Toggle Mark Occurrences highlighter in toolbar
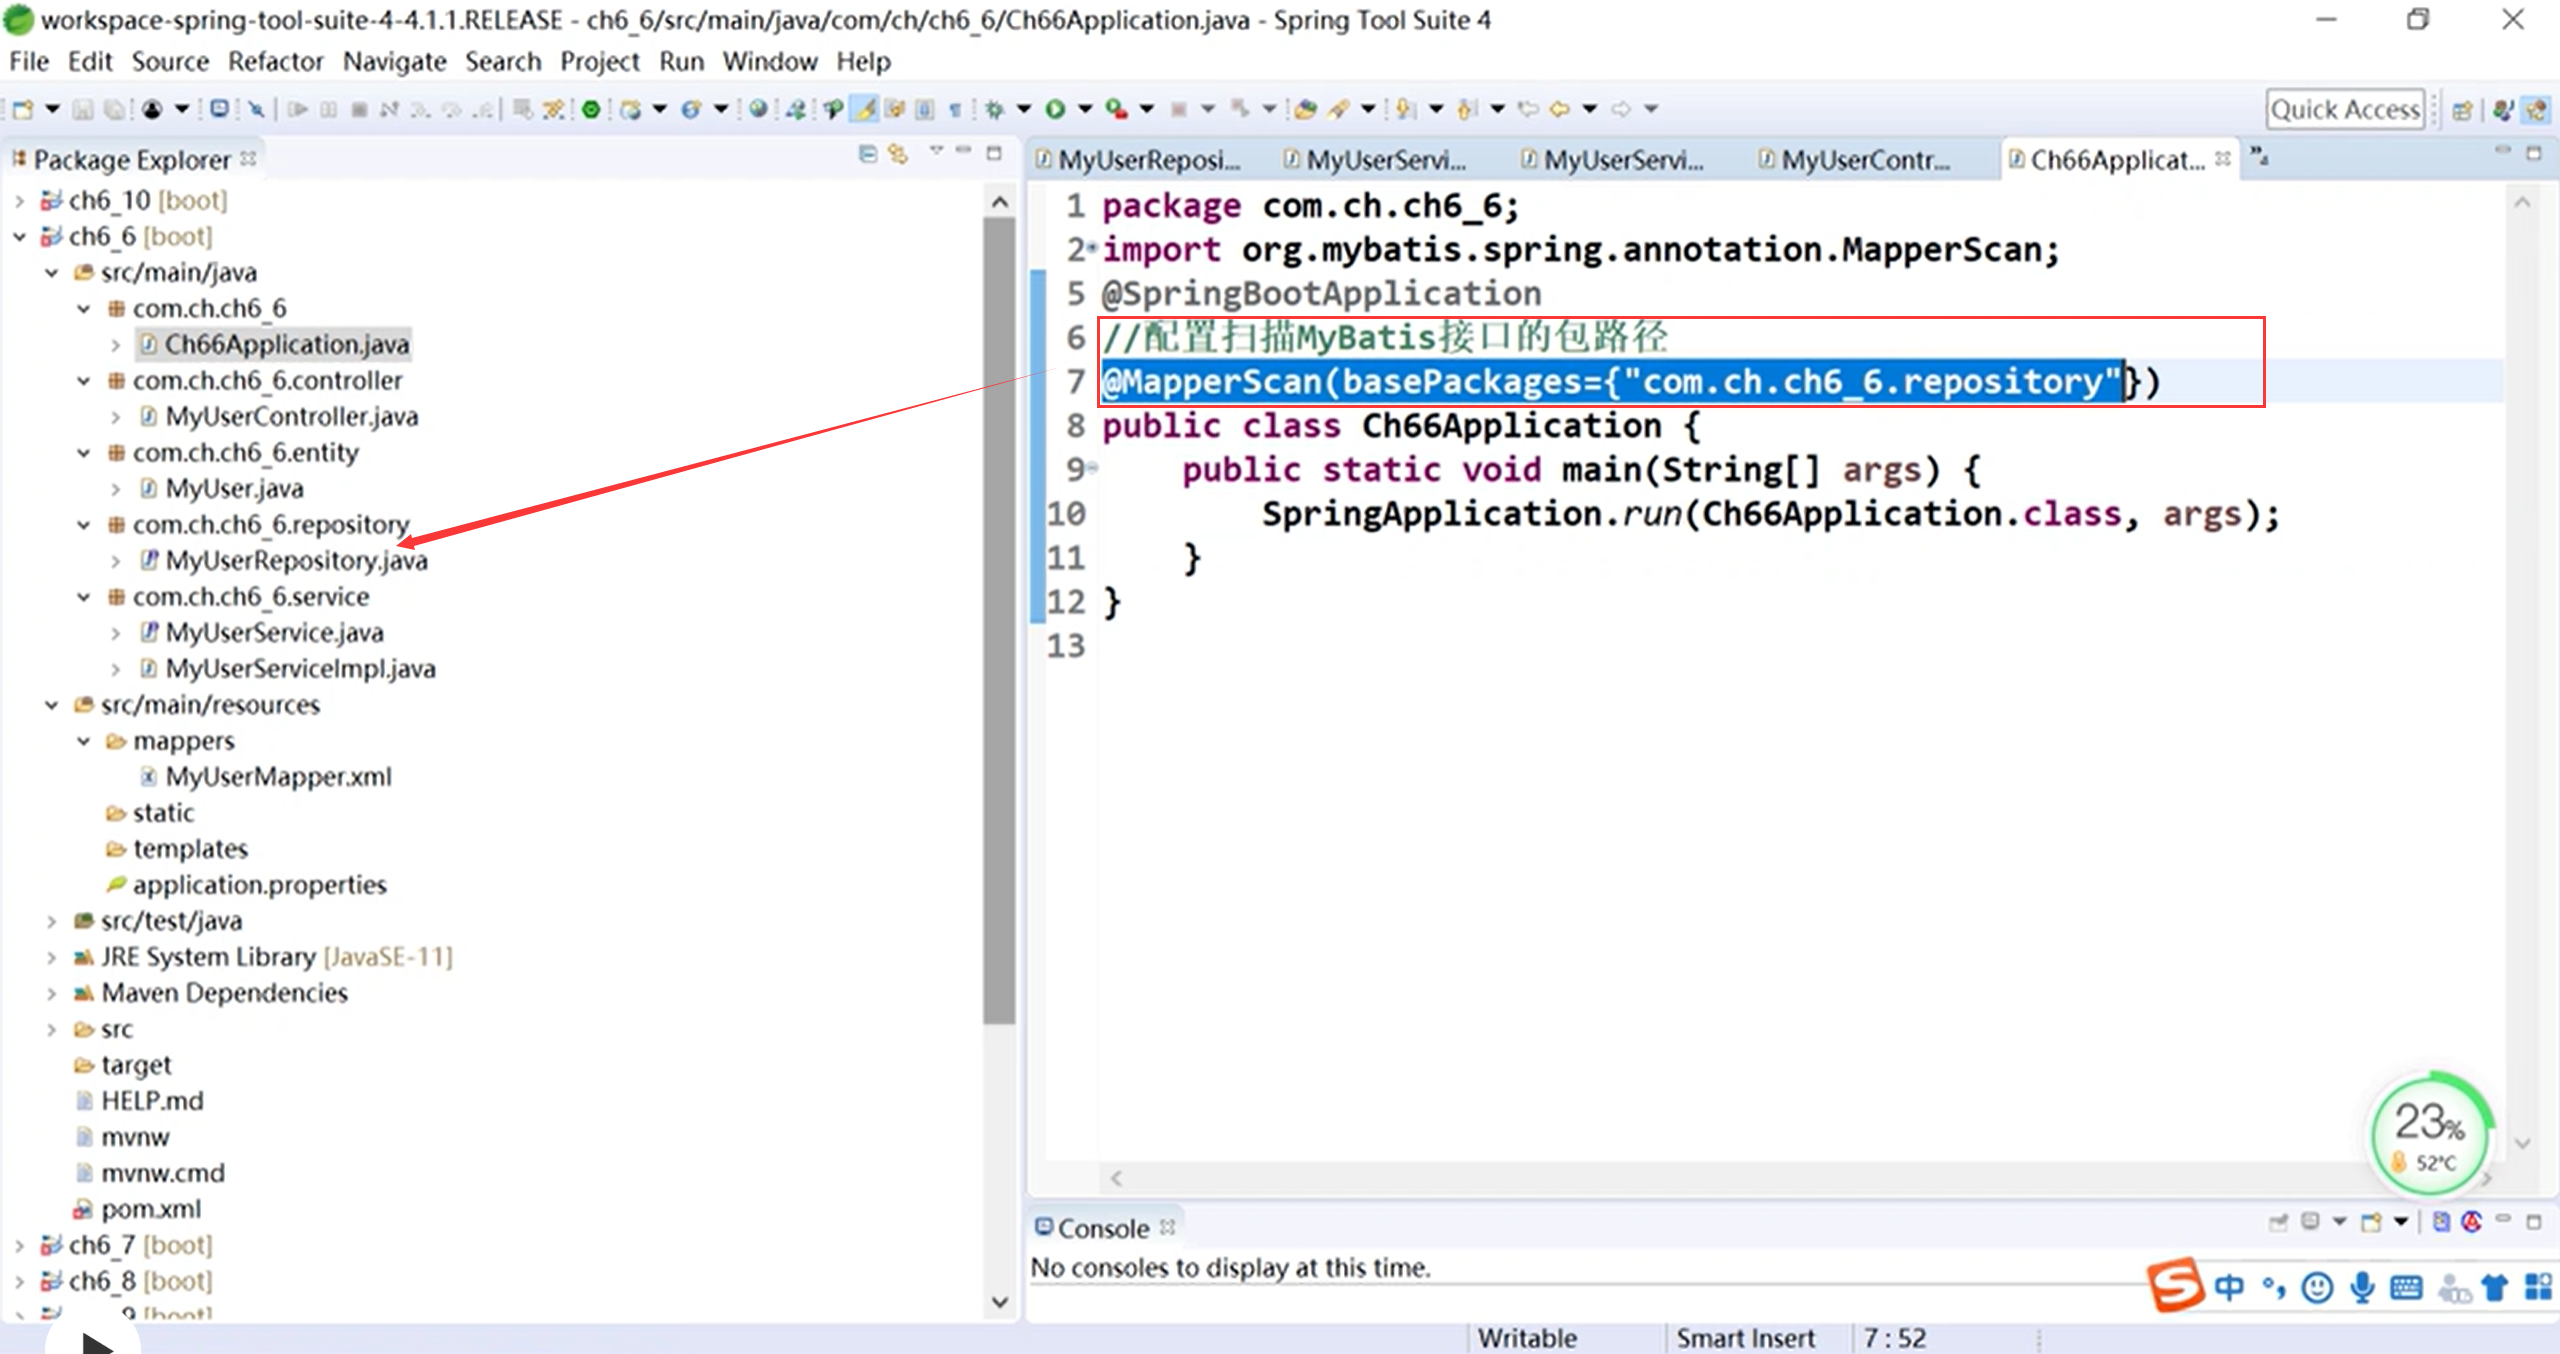Image resolution: width=2560 pixels, height=1354 pixels. [864, 109]
